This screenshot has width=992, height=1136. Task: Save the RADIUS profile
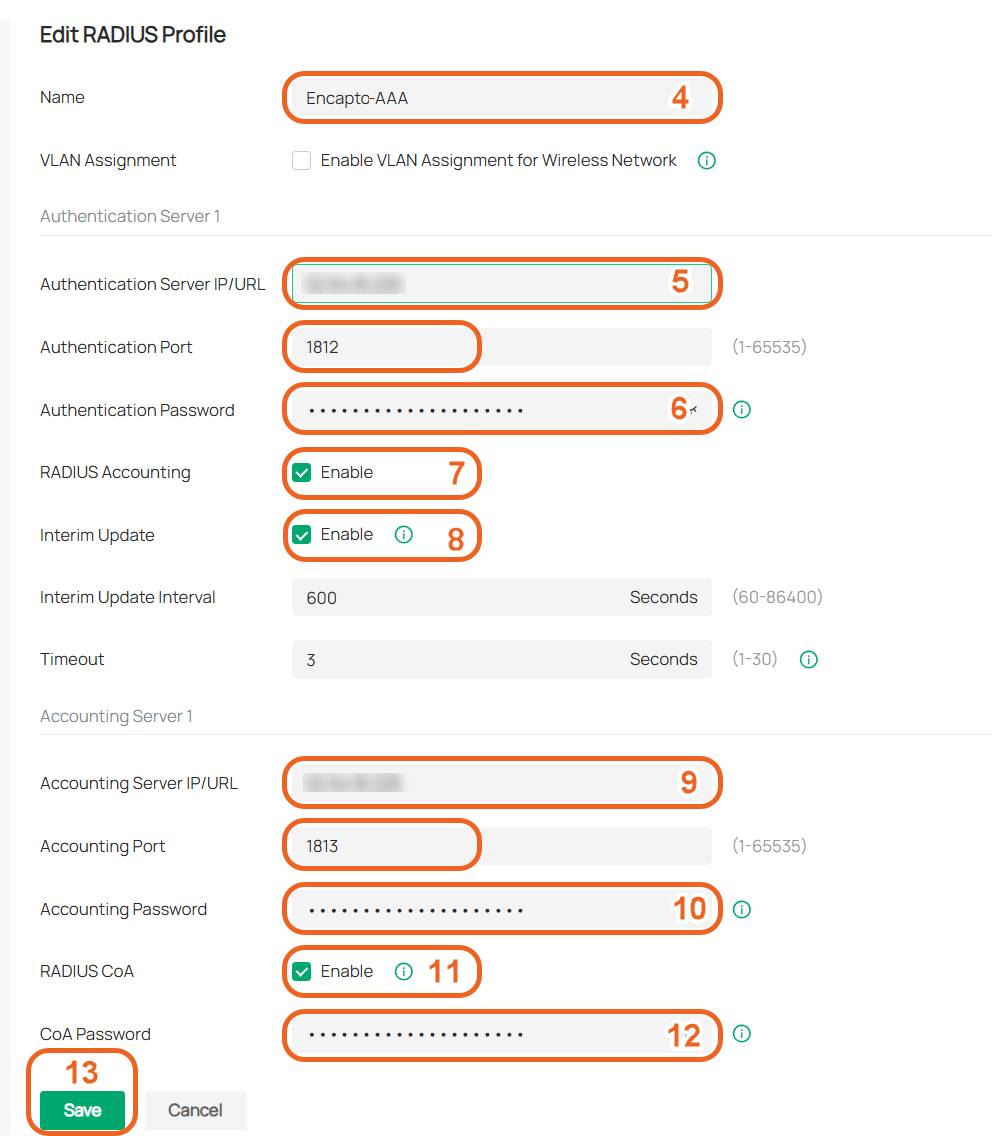pyautogui.click(x=83, y=1110)
